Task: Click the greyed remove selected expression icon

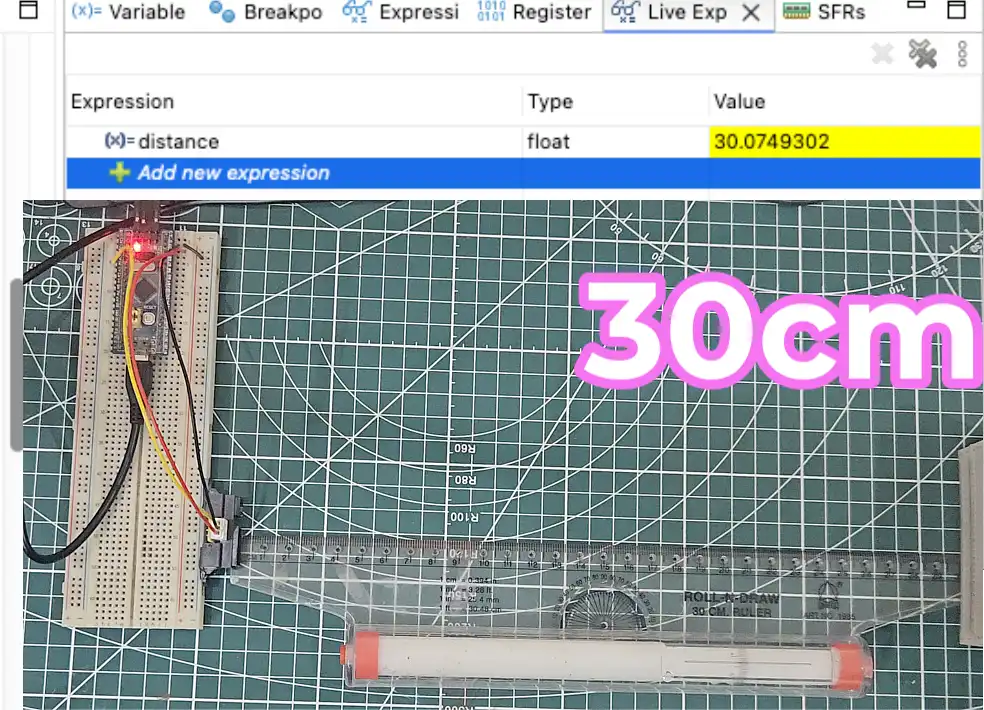Action: tap(882, 54)
